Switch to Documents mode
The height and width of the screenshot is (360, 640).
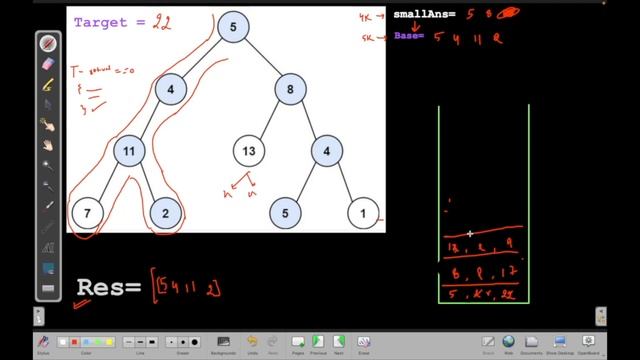point(531,344)
